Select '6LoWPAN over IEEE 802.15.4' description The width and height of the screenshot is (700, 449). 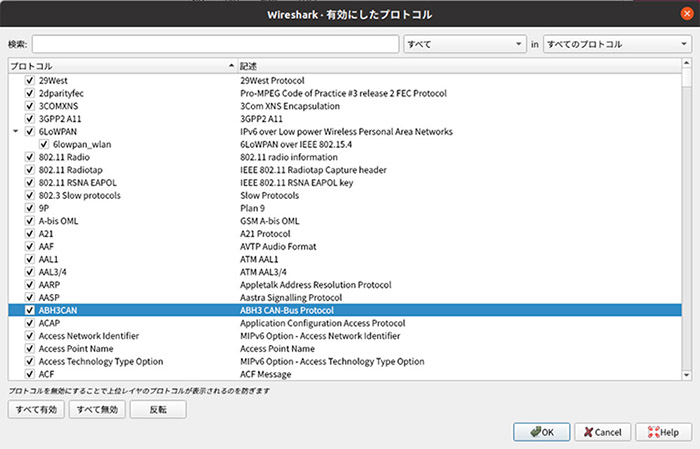(x=296, y=144)
